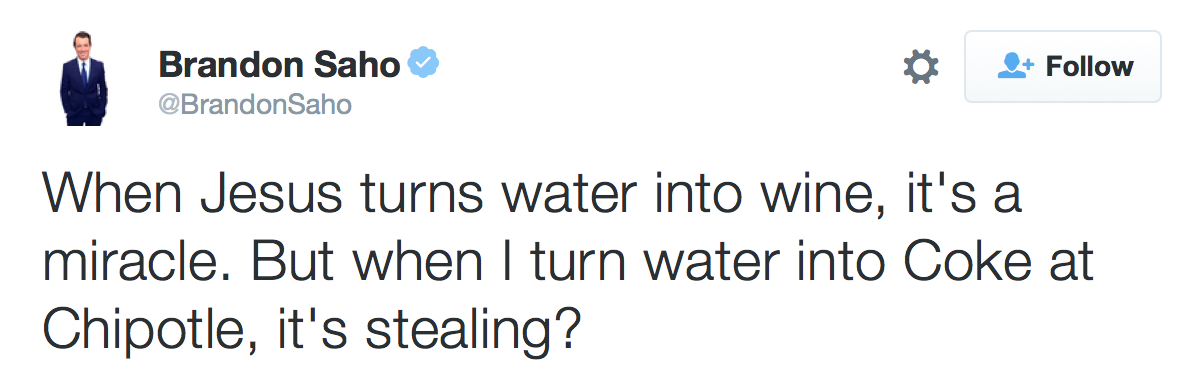Visit the @BrandonSaho handle link
This screenshot has height=370, width=1190.
coord(255,105)
